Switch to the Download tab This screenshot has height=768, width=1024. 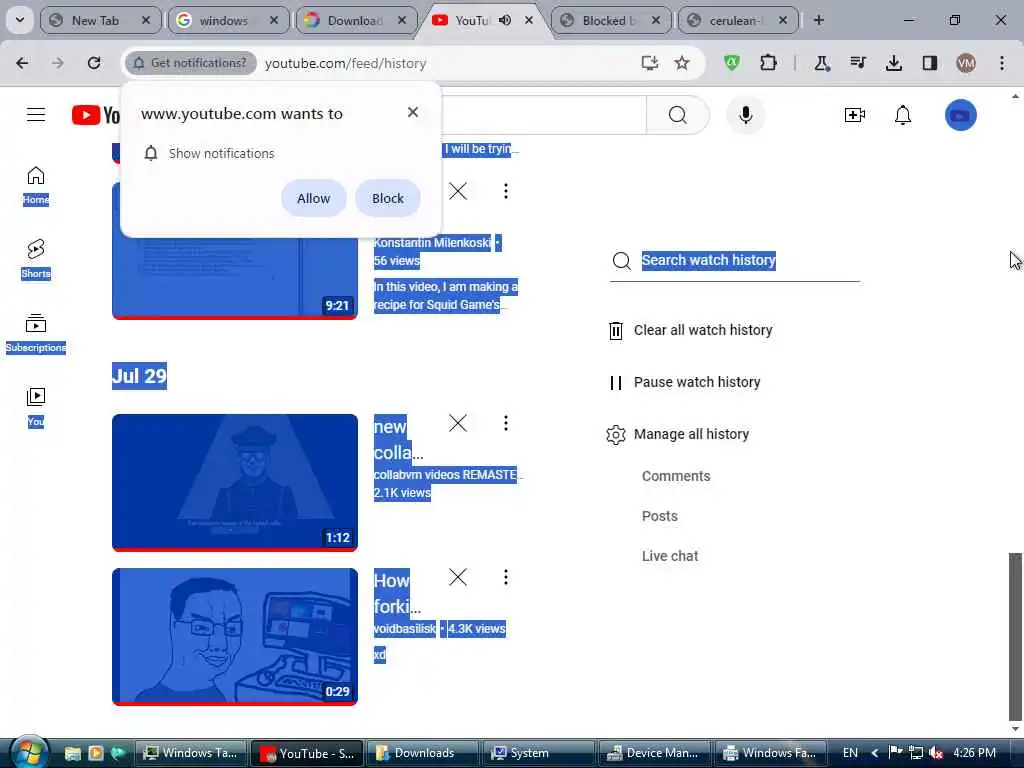tap(357, 20)
